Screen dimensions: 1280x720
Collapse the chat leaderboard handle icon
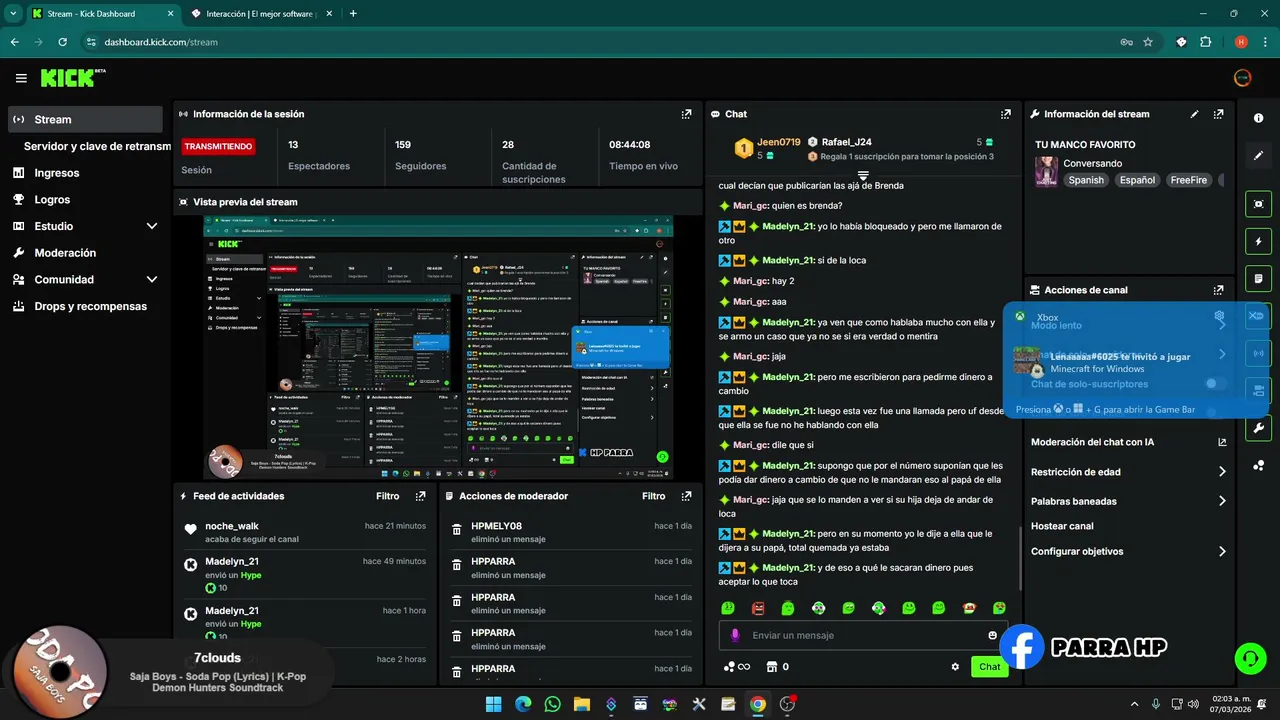tap(863, 175)
